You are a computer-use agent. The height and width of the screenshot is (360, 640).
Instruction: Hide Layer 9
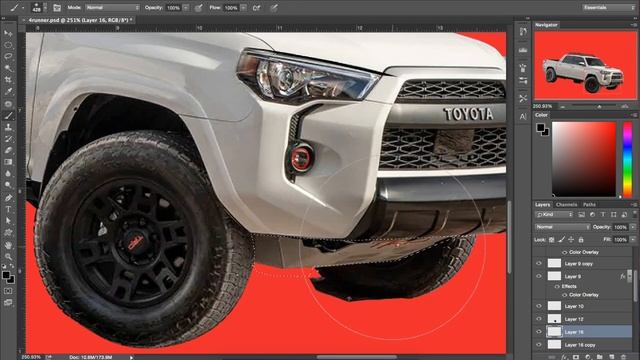click(x=539, y=276)
